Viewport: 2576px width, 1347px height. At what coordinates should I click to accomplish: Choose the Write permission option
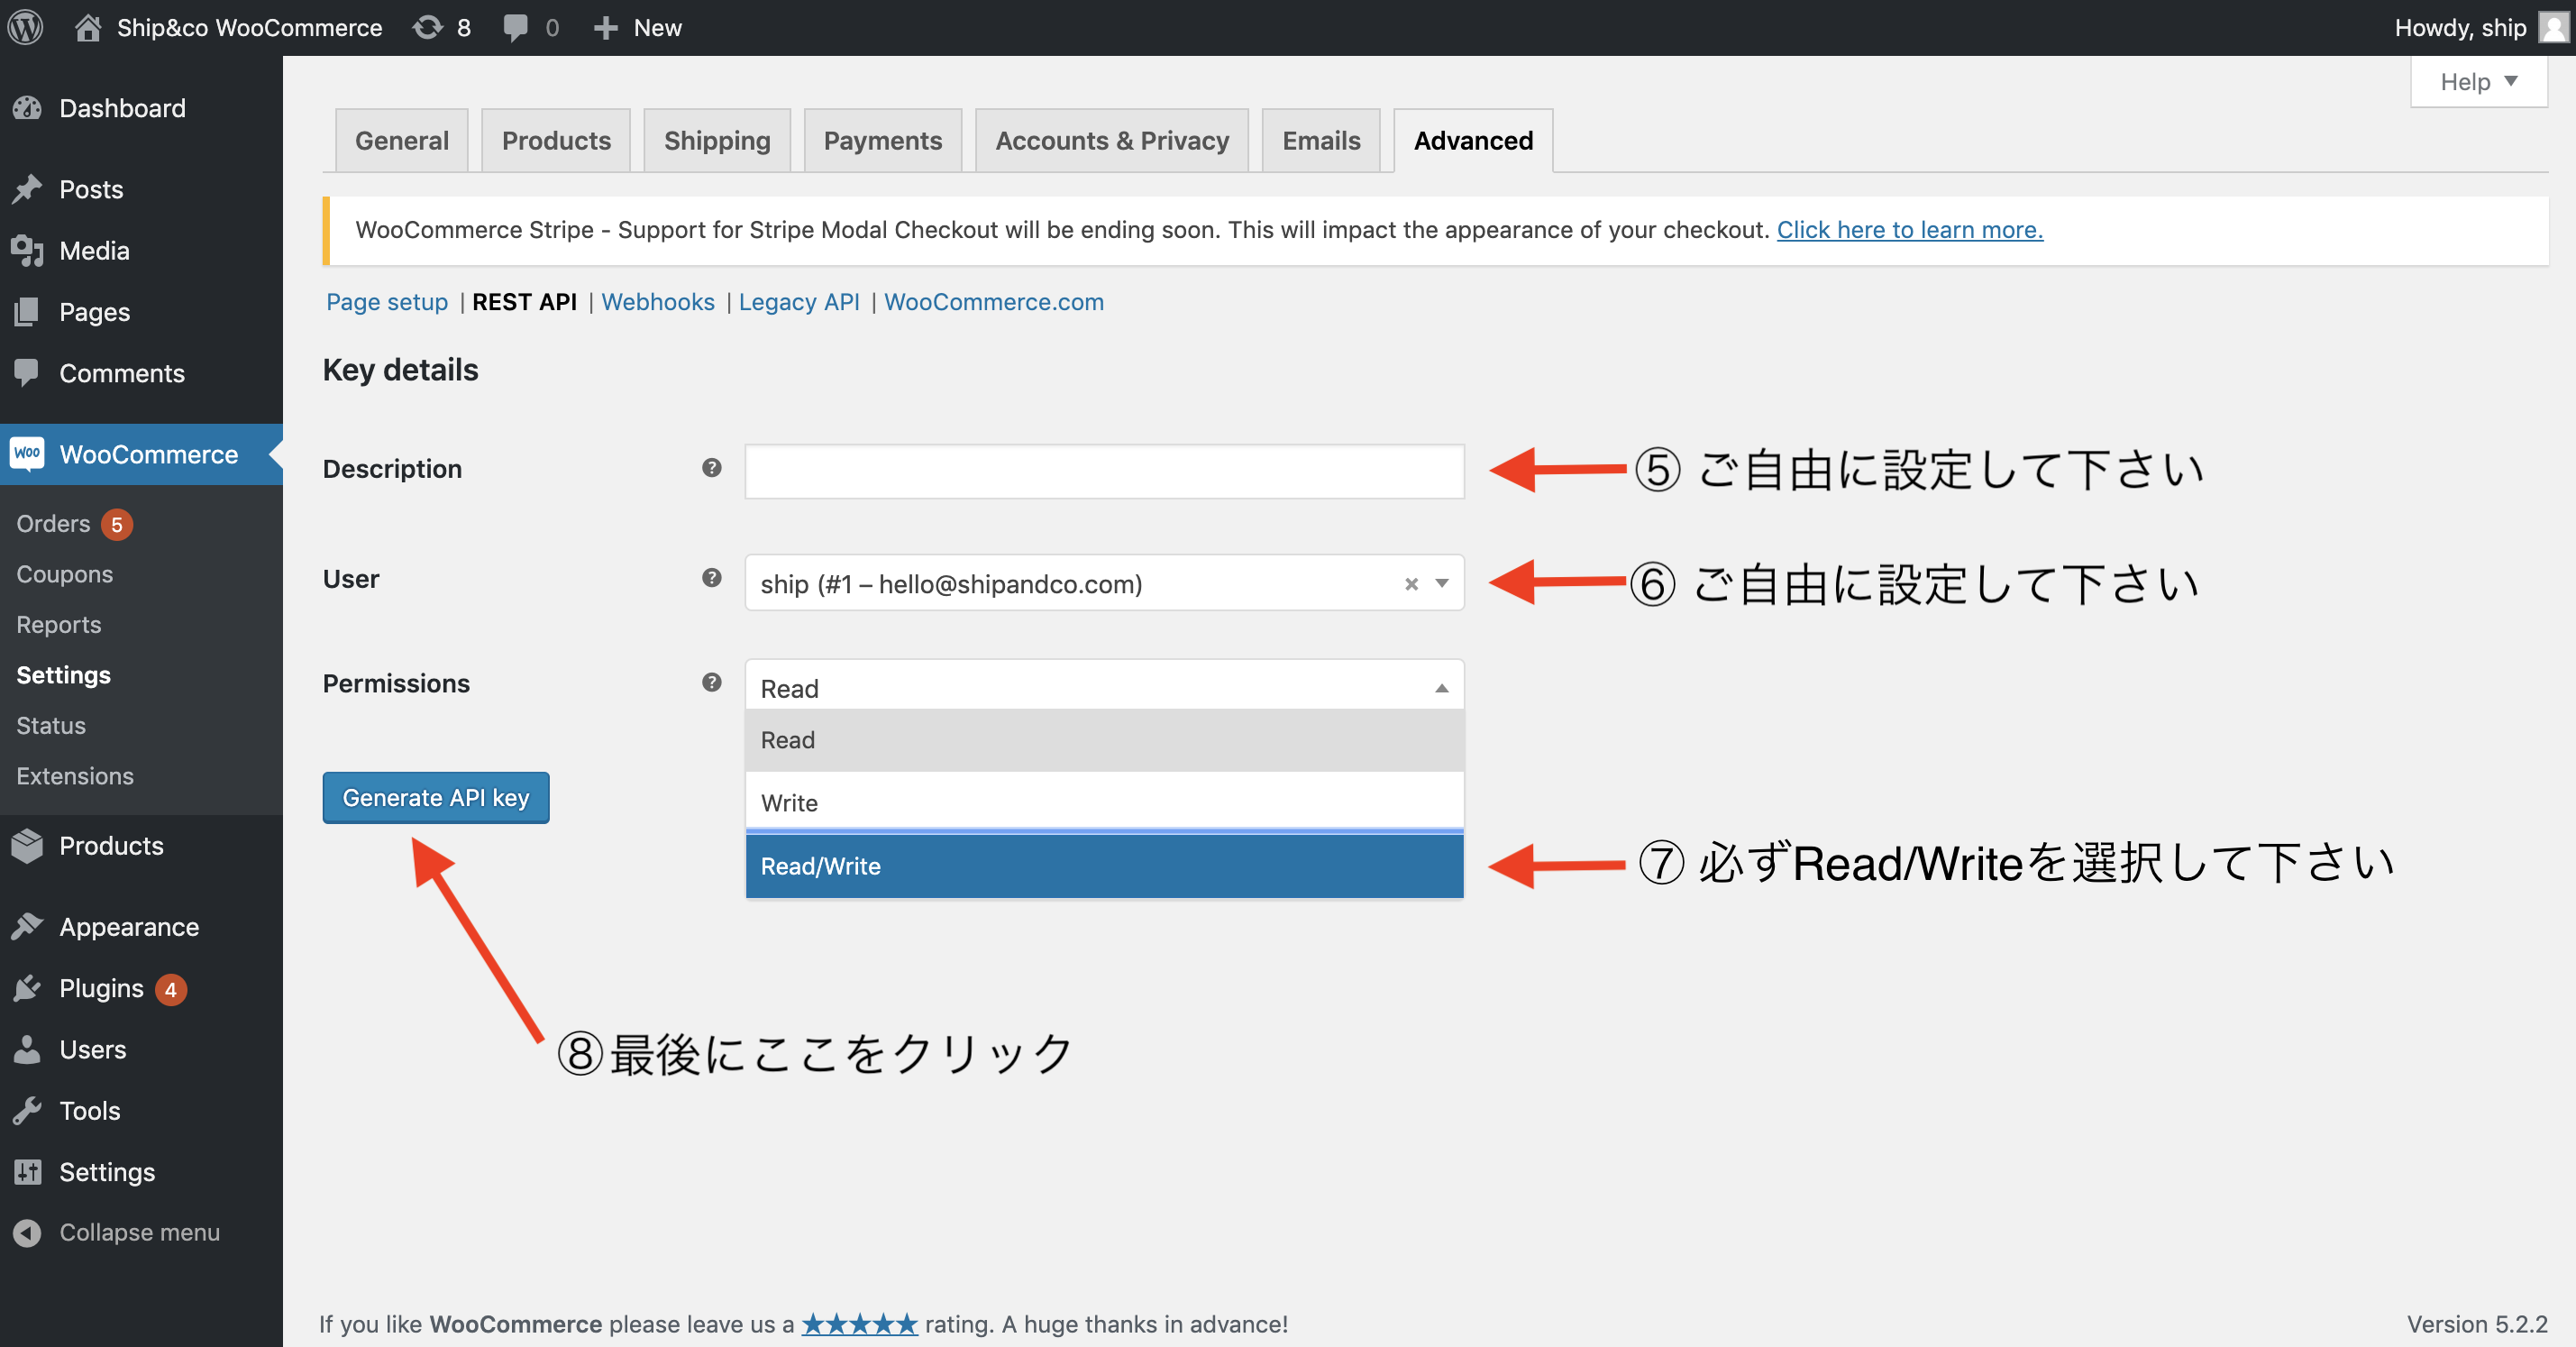(x=1104, y=802)
